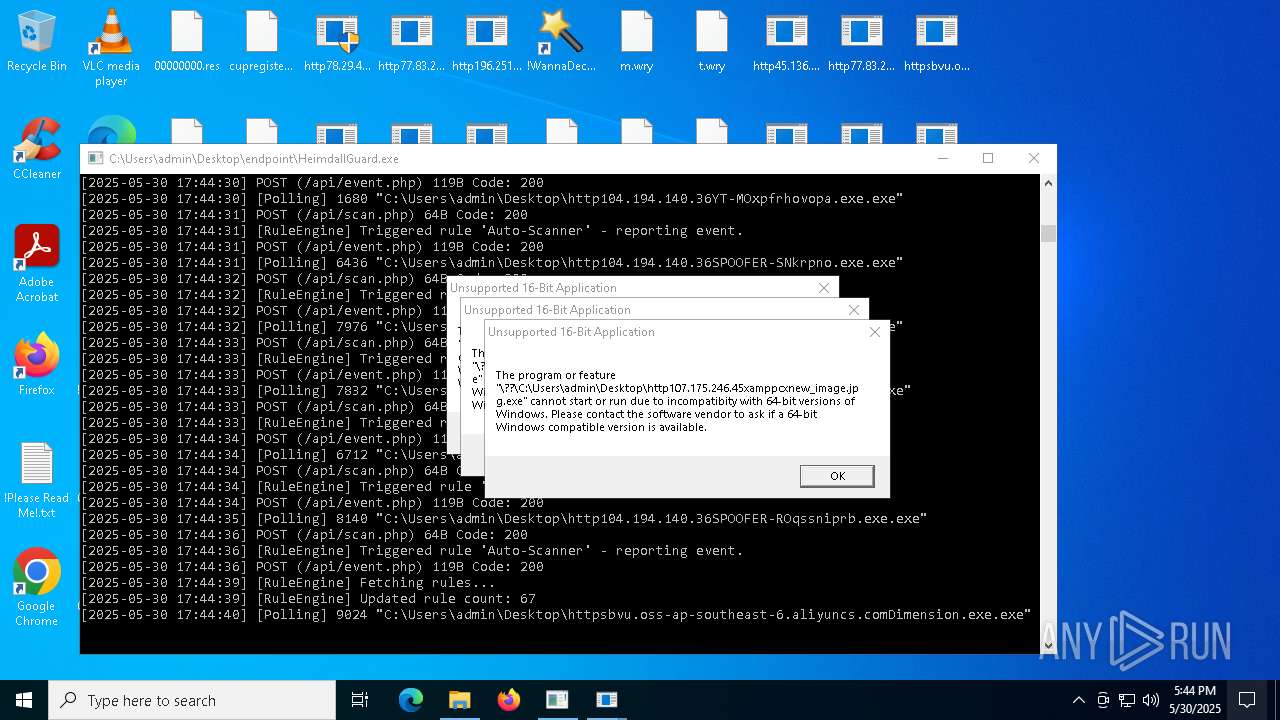Select the t.wry file icon
Screen dimensions: 1280x720
click(x=711, y=42)
